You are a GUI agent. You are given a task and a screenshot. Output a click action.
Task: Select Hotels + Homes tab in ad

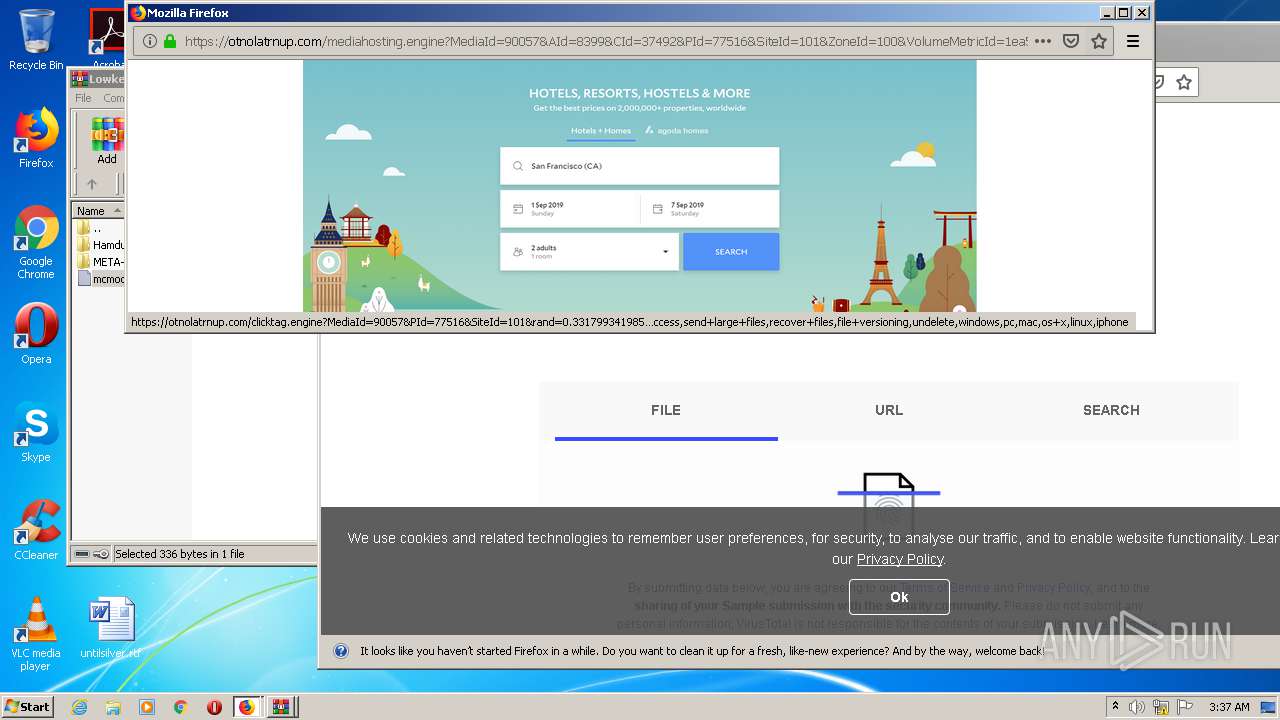[601, 130]
